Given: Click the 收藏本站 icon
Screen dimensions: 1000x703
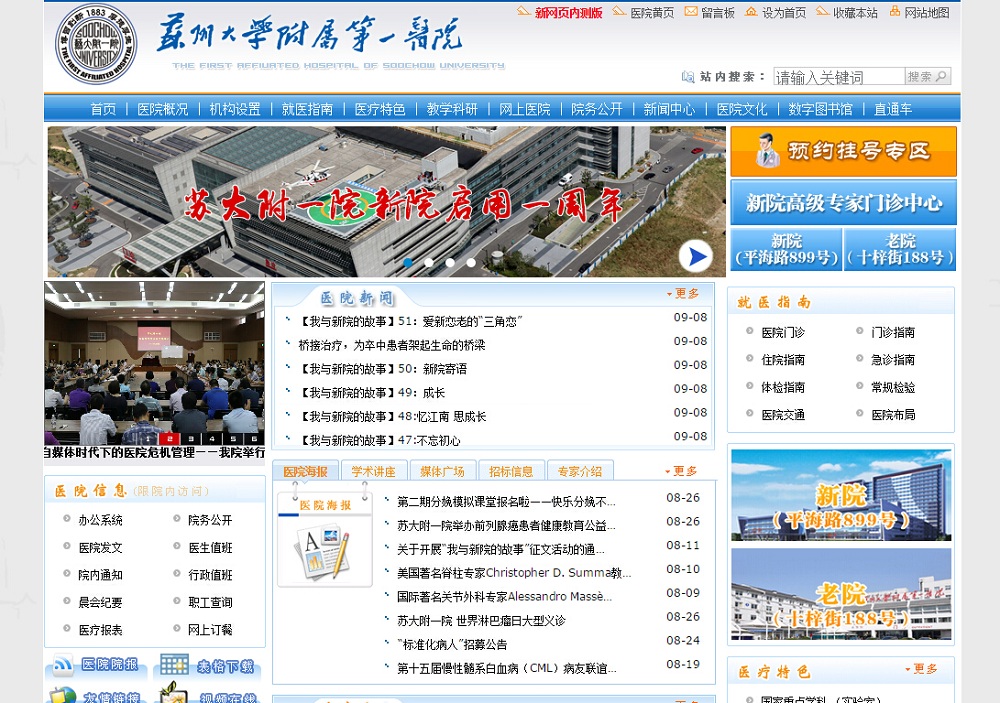Looking at the screenshot, I should click(823, 11).
